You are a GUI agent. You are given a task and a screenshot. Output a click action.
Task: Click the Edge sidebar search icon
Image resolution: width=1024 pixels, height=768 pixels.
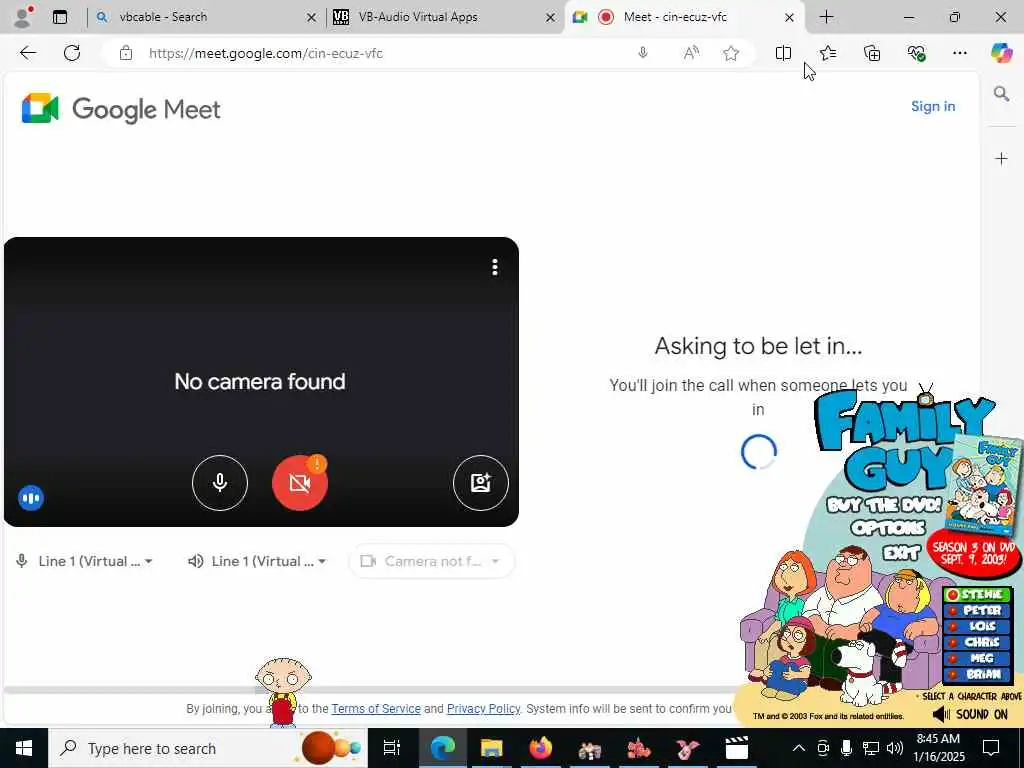coord(1001,94)
